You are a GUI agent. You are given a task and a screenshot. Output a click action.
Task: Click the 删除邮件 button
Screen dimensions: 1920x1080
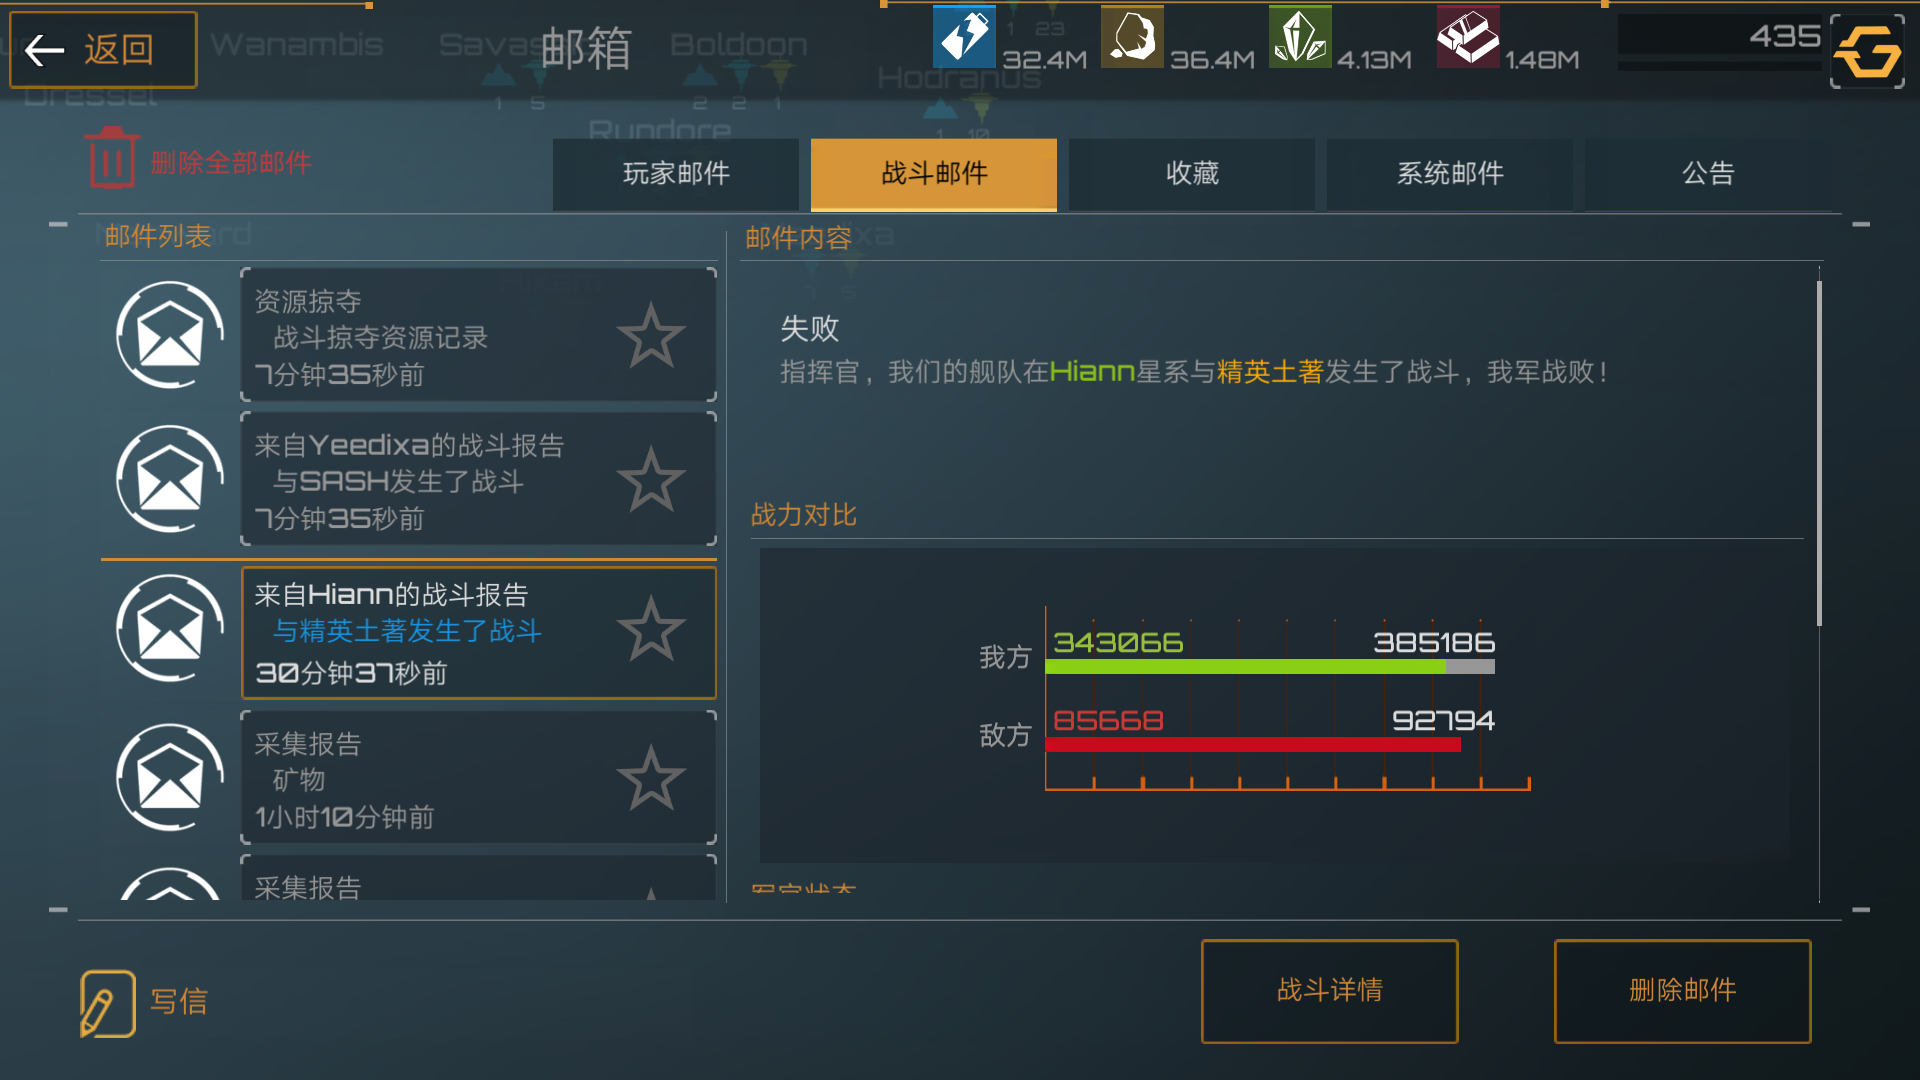pyautogui.click(x=1683, y=991)
